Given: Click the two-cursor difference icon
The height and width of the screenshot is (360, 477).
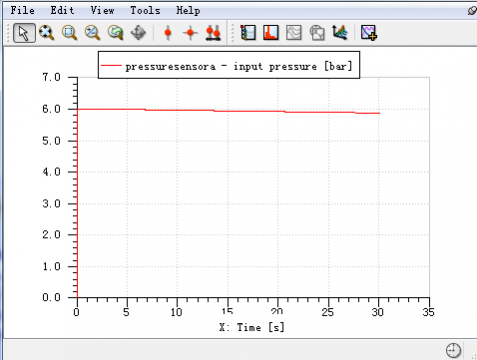Looking at the screenshot, I should [213, 33].
